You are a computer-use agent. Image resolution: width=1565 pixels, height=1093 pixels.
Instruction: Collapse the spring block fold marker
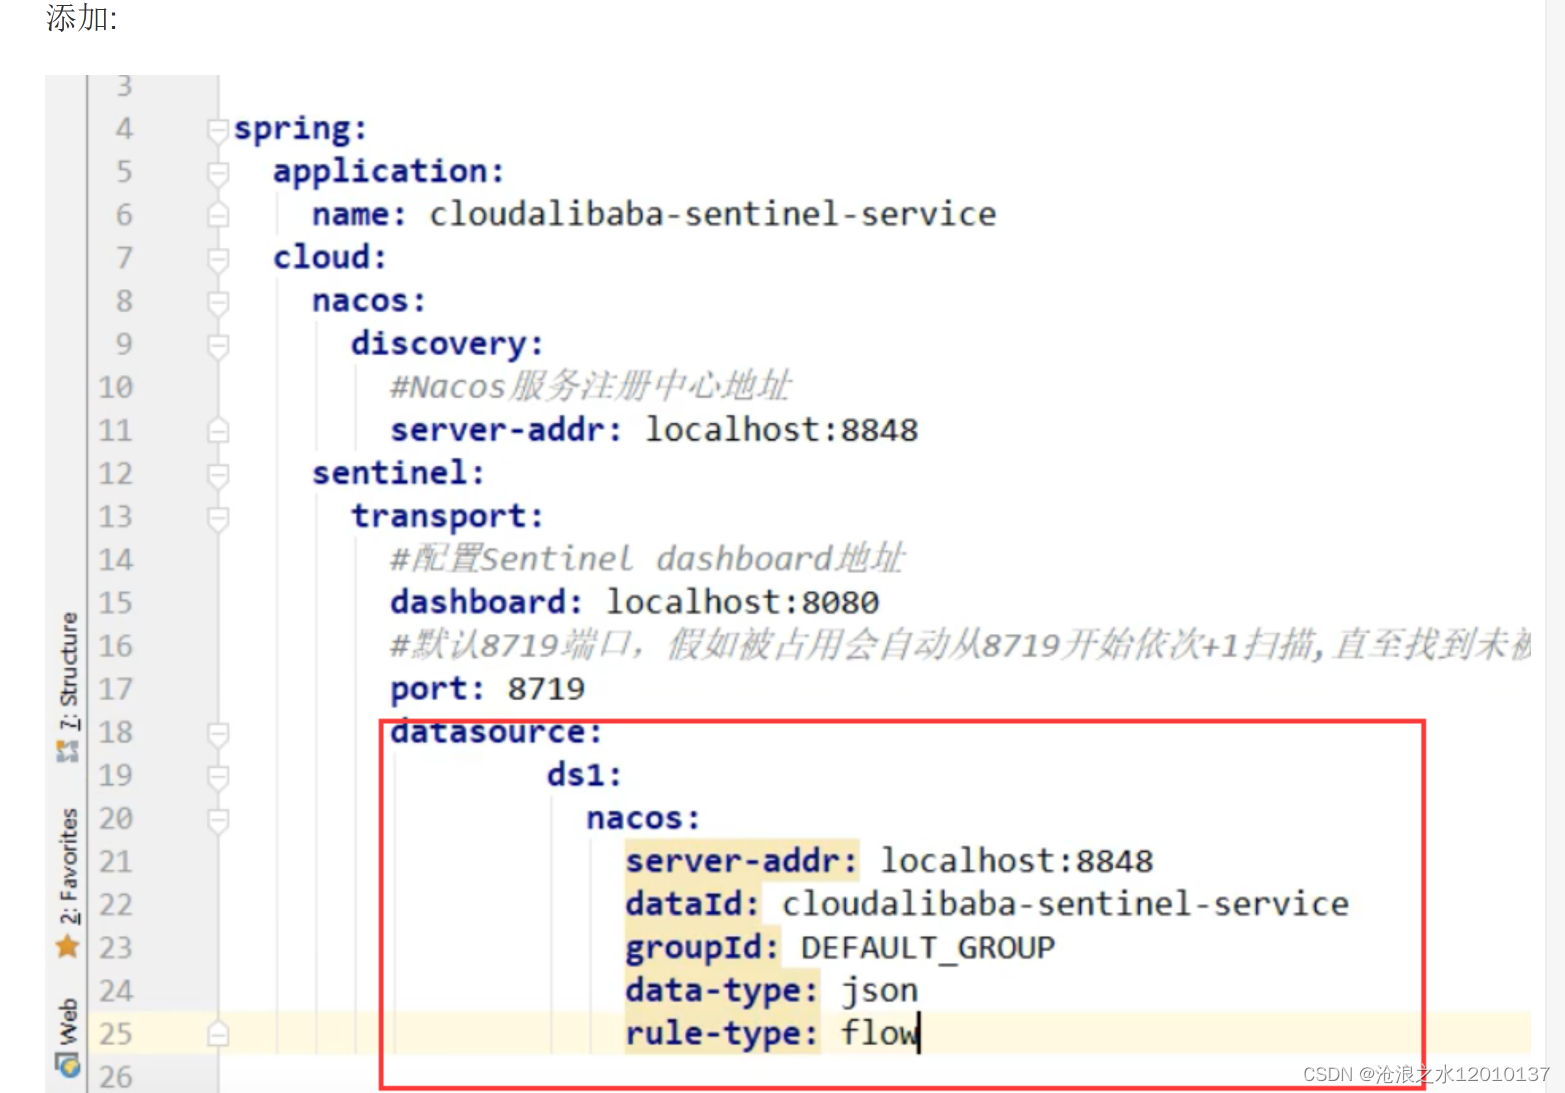217,129
